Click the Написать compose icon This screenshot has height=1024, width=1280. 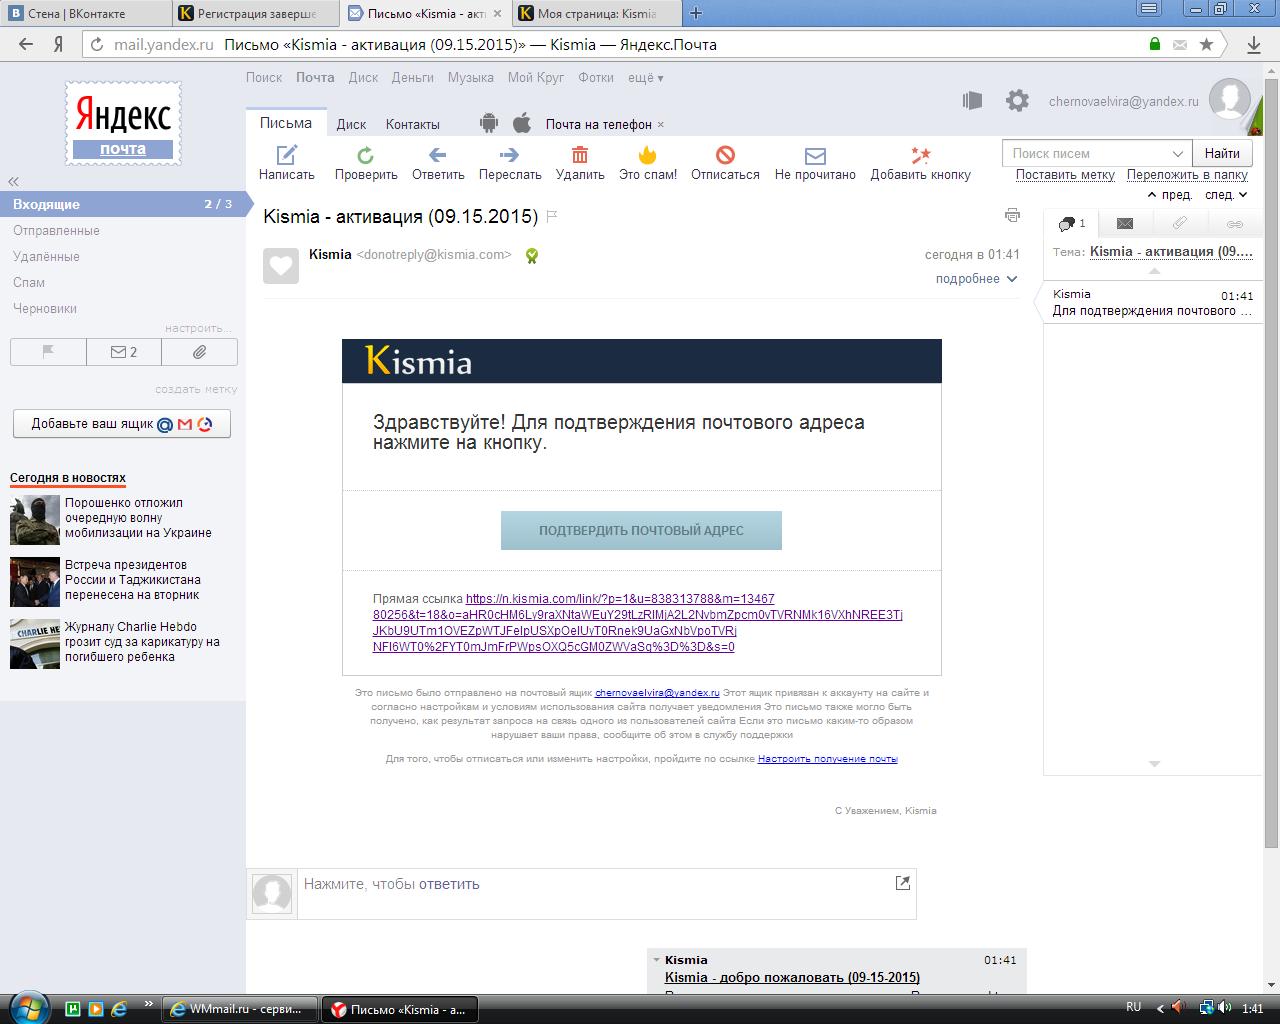pos(287,155)
